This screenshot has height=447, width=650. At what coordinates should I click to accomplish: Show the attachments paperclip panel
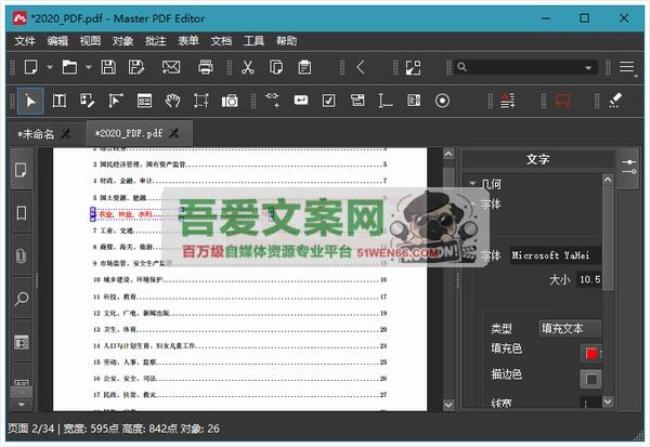pos(21,256)
